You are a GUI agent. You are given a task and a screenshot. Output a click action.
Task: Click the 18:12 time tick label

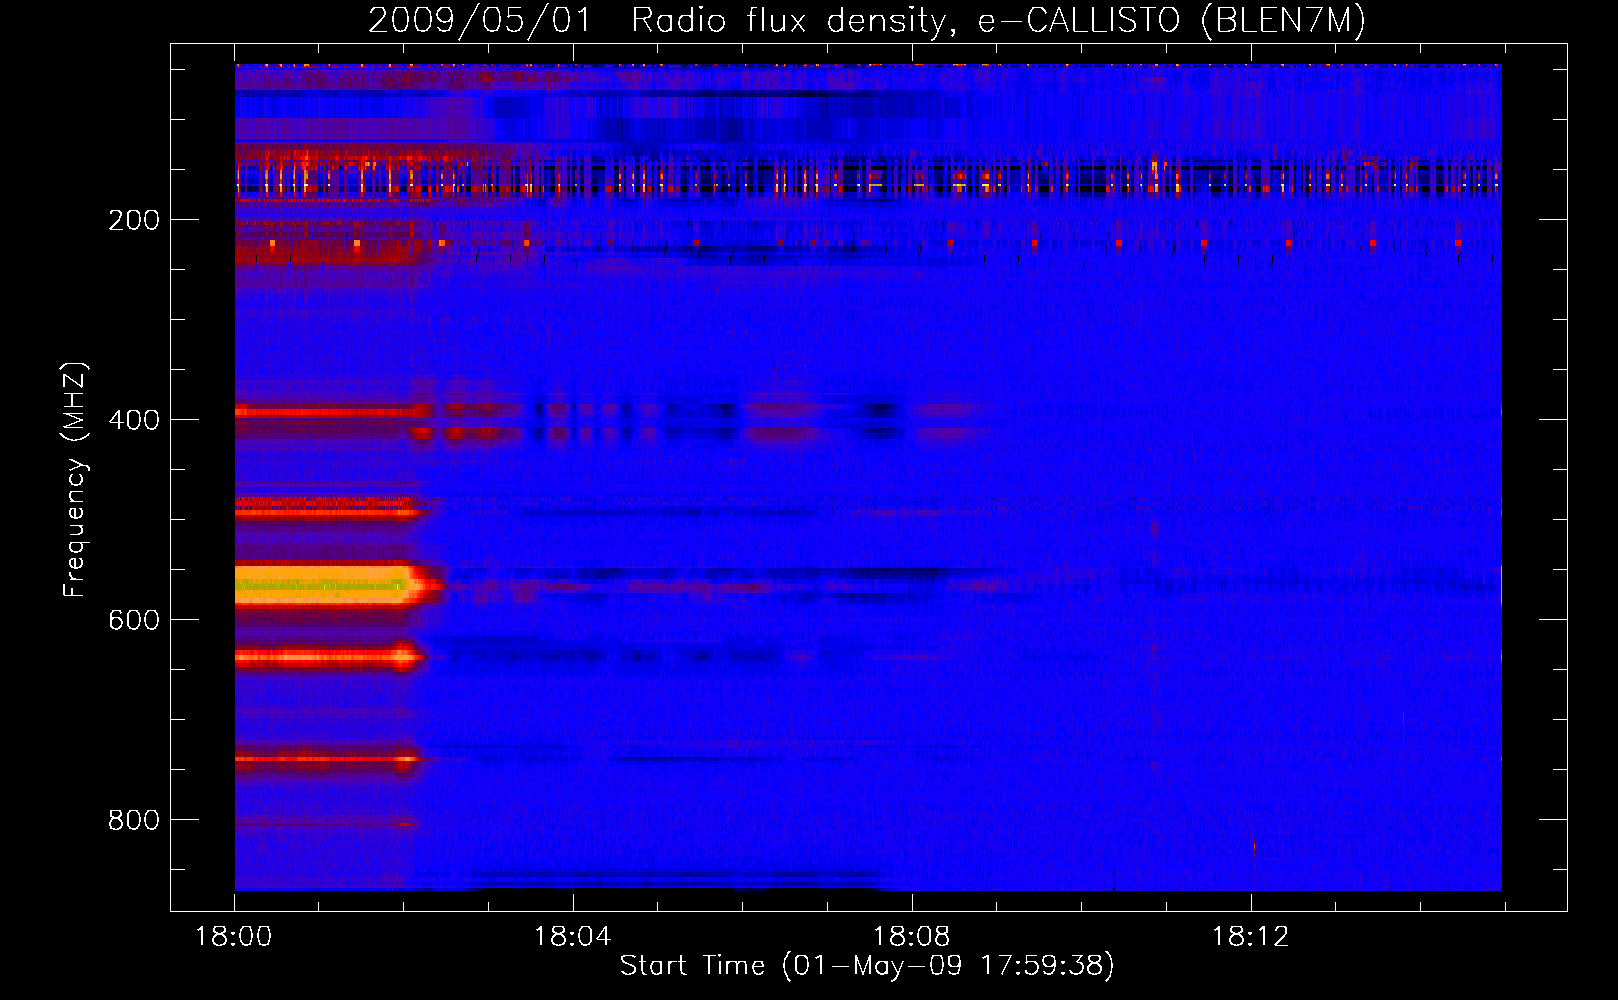1250,937
